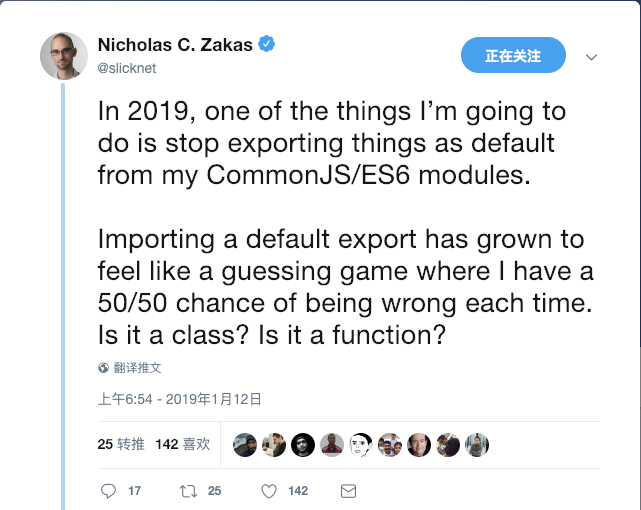Viewport: 641px width, 510px height.
Task: Click the last liker avatar in row
Action: coord(477,445)
